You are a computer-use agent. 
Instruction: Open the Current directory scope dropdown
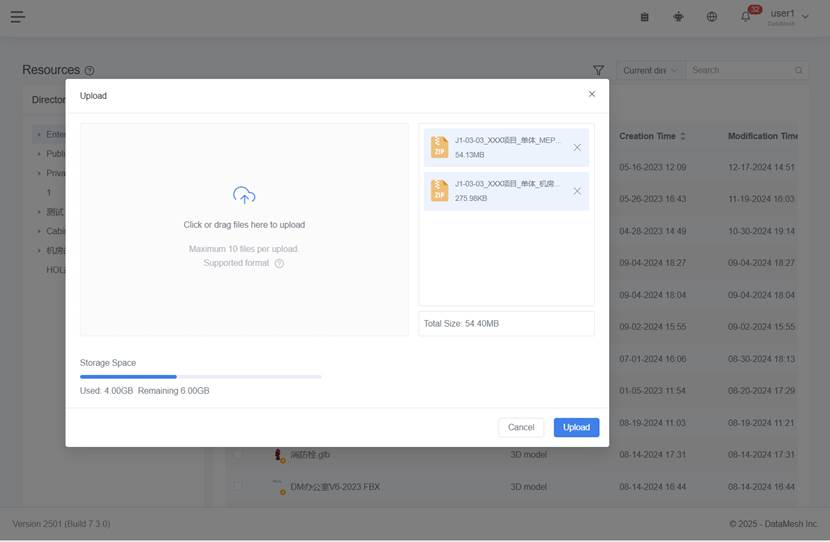(649, 71)
